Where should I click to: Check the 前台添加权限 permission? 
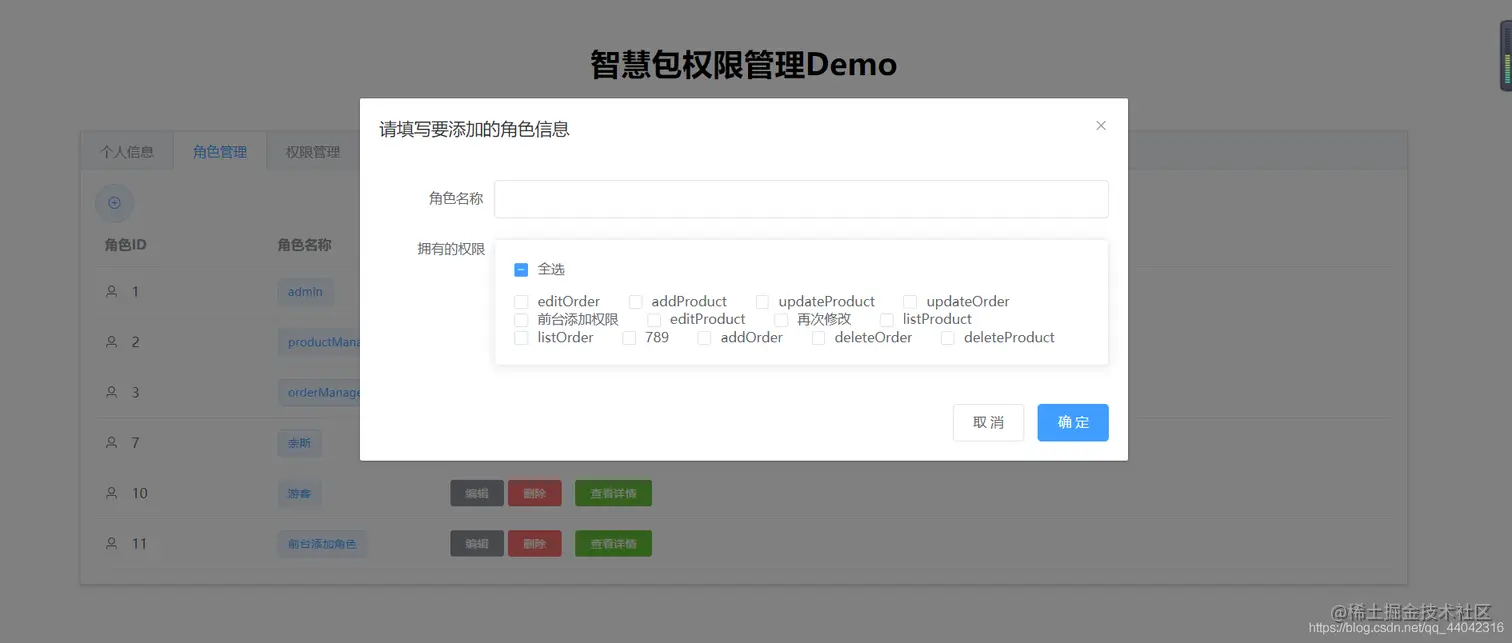click(x=521, y=320)
